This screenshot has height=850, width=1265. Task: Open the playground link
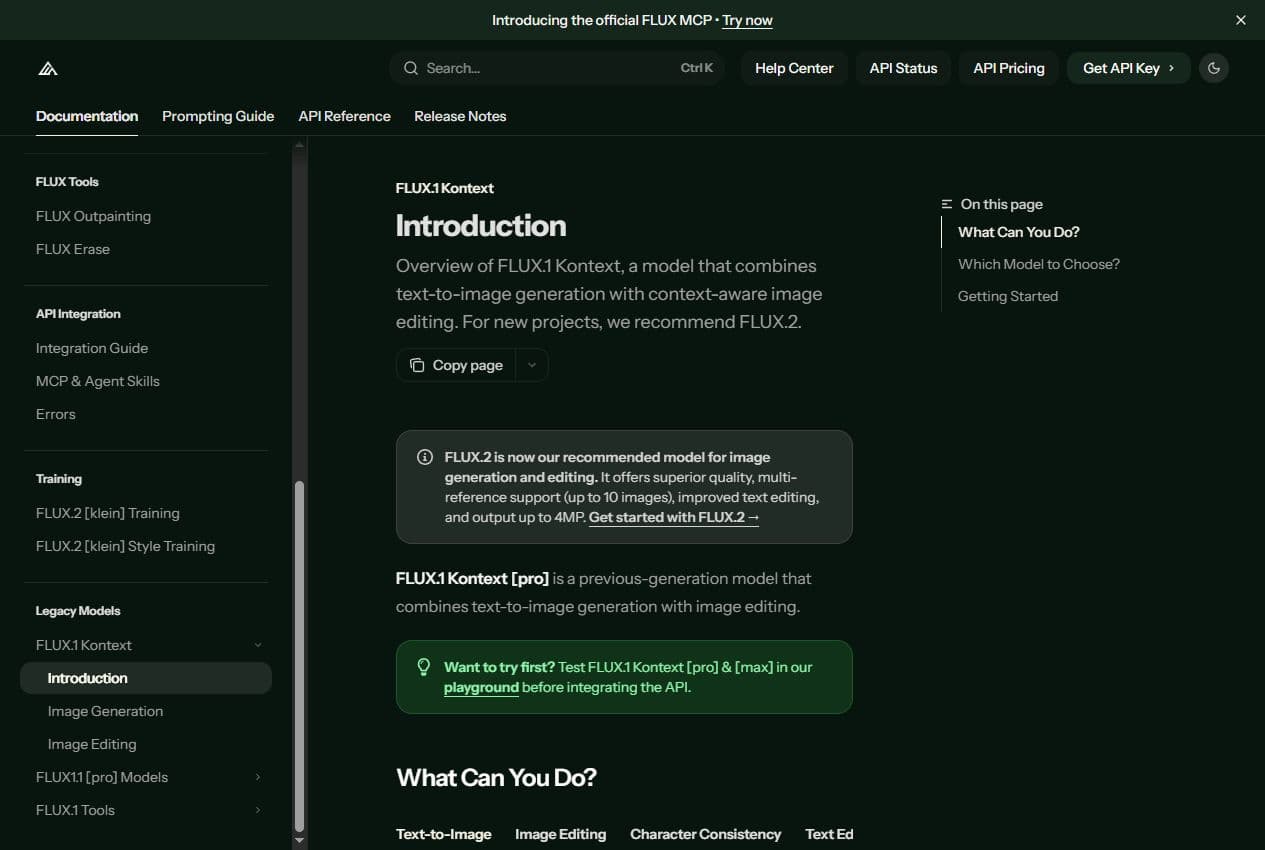point(481,687)
